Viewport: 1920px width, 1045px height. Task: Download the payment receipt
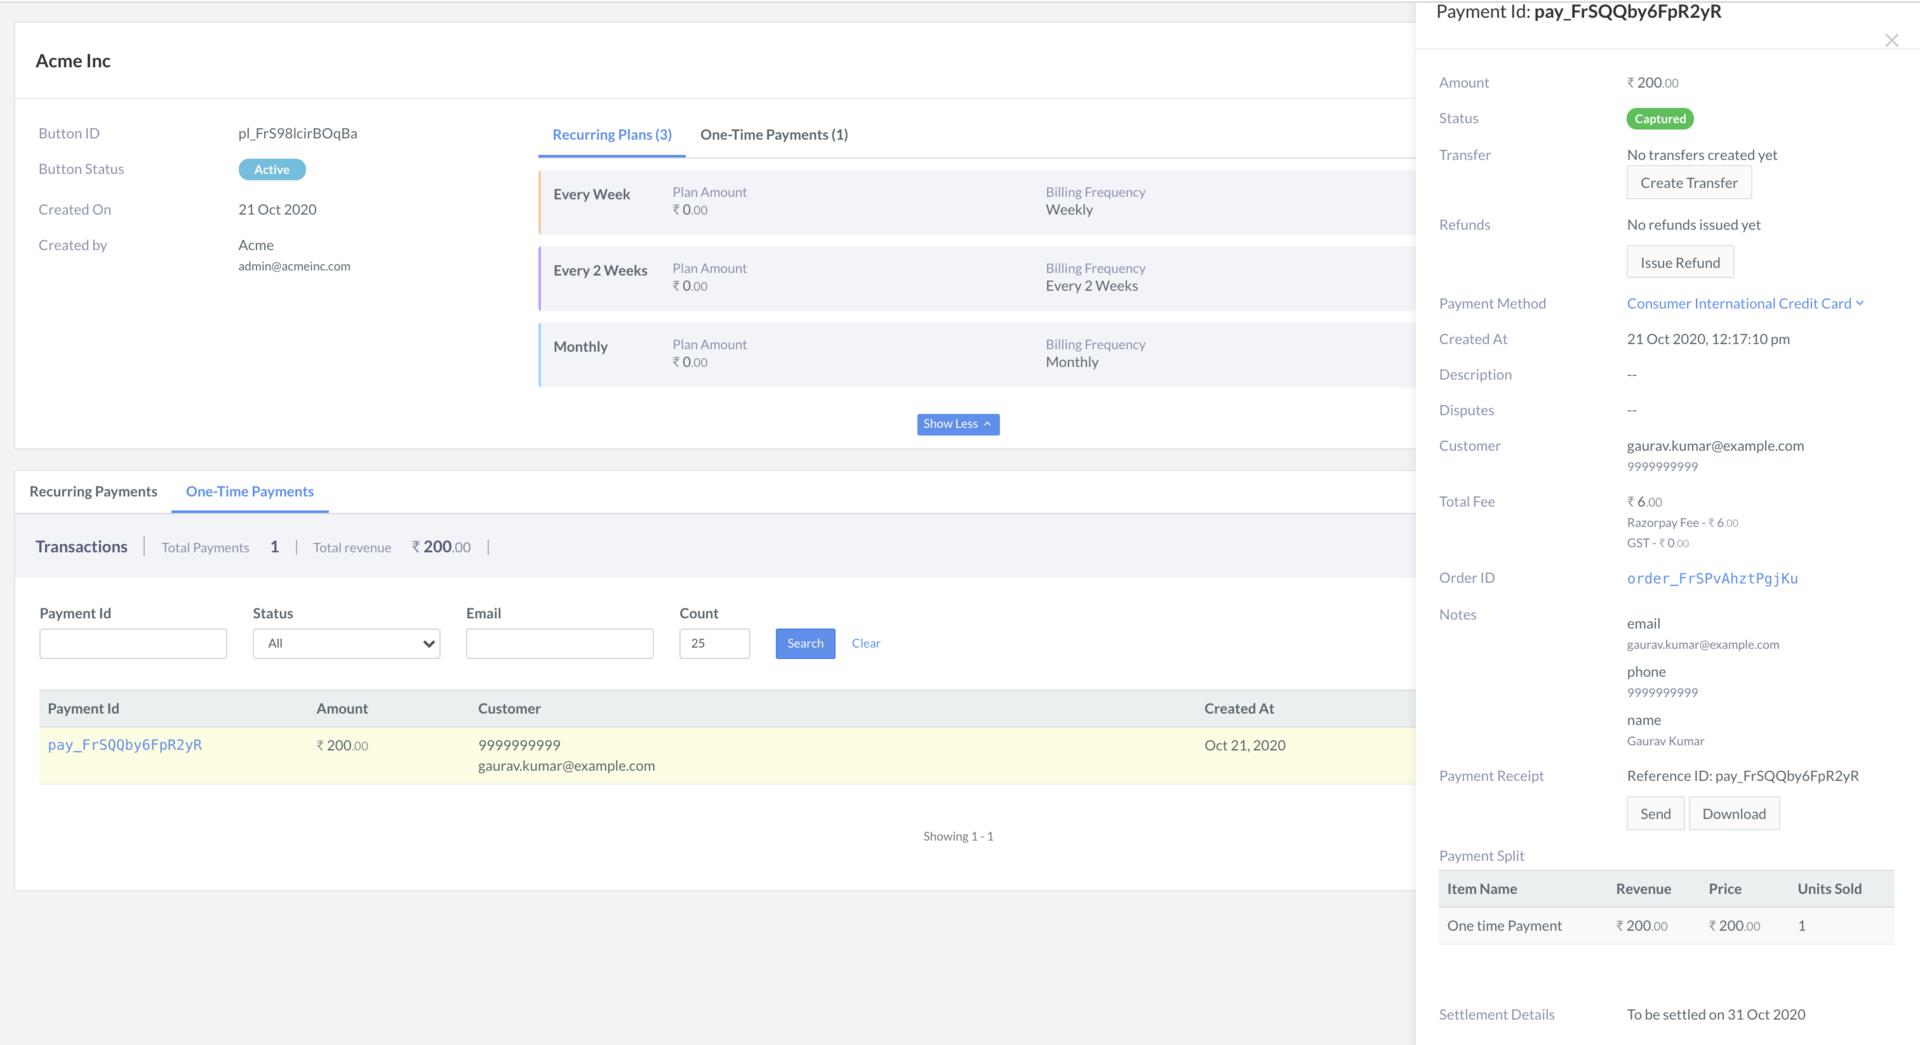click(x=1734, y=813)
